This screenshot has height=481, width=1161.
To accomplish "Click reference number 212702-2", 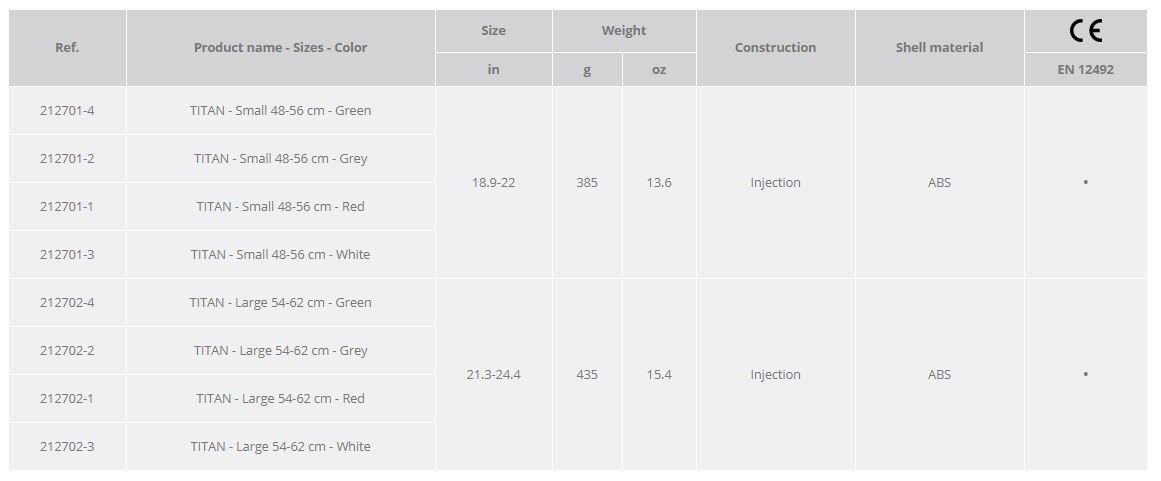I will pyautogui.click(x=67, y=350).
